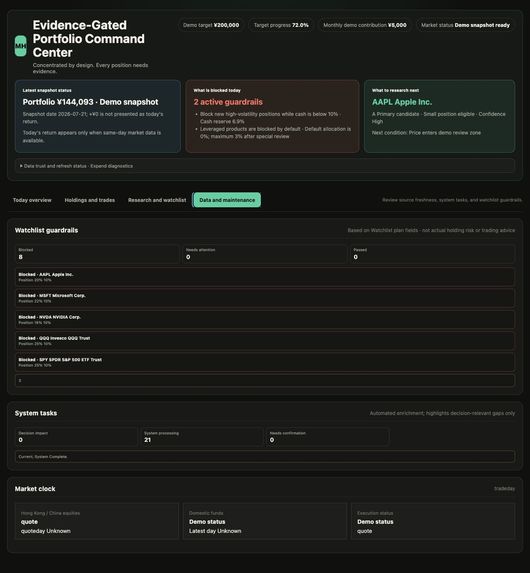Open the What to research next card
The width and height of the screenshot is (530, 573).
click(439, 116)
